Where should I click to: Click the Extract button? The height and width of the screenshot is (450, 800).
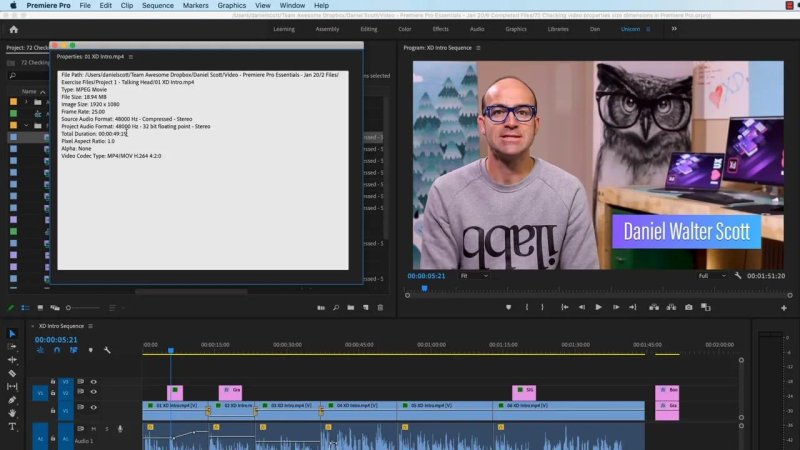coord(671,307)
